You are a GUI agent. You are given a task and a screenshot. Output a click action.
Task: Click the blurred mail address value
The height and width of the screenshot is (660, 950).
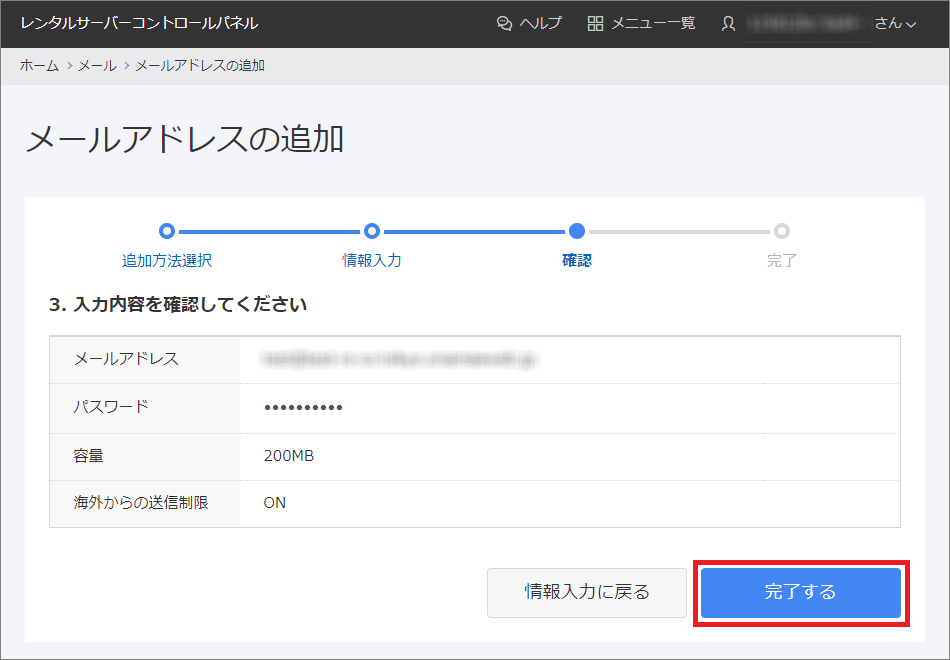(399, 359)
